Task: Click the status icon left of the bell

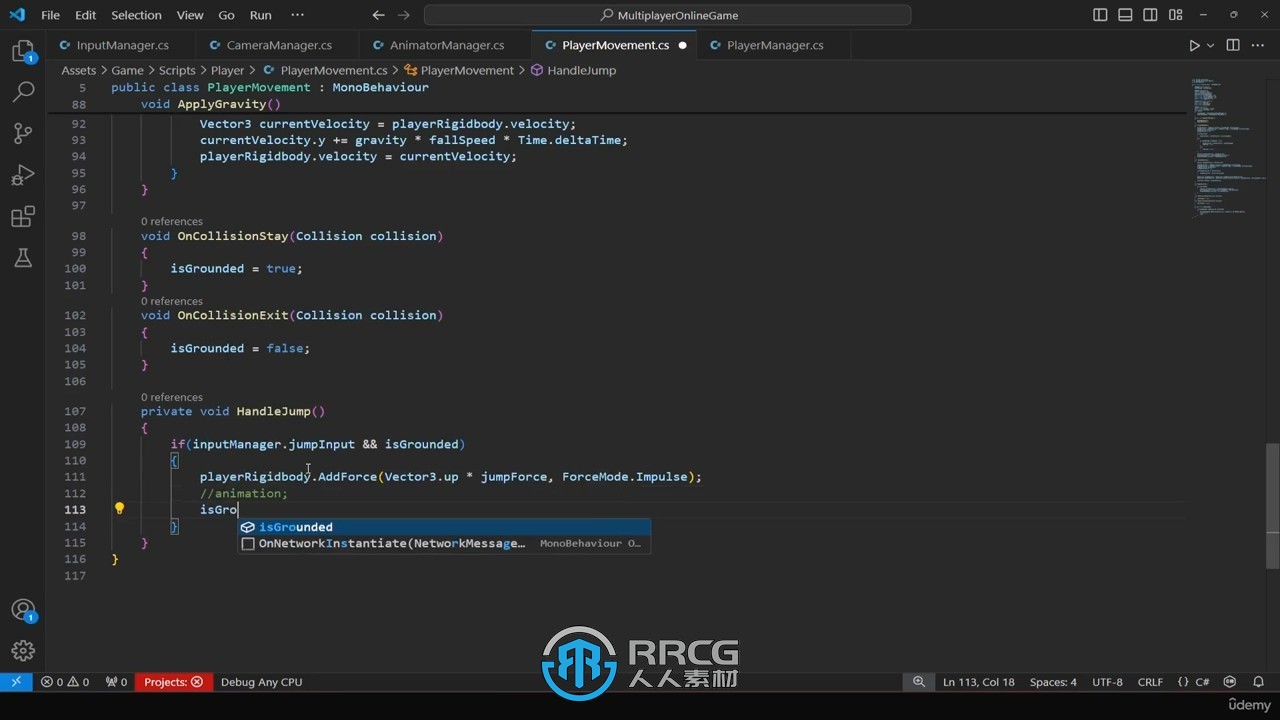Action: coord(1230,682)
